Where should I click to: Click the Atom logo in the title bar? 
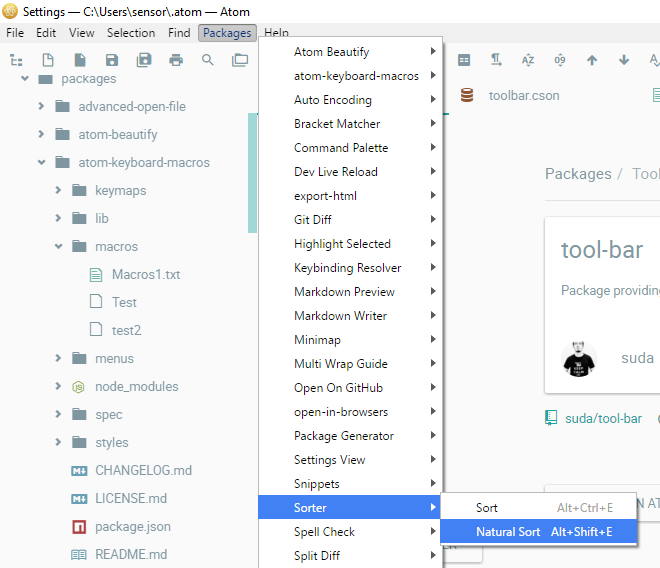pyautogui.click(x=10, y=11)
